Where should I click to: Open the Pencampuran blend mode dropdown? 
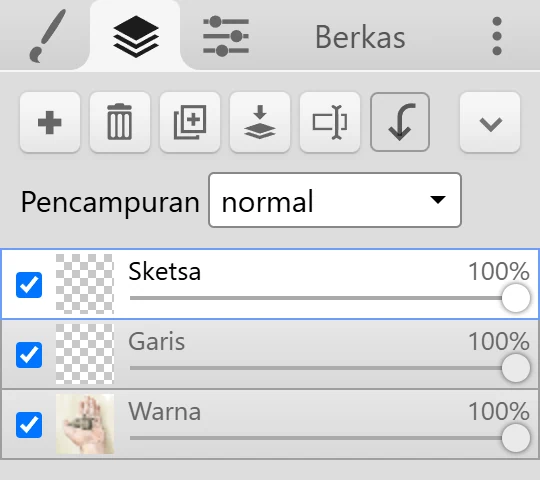335,200
